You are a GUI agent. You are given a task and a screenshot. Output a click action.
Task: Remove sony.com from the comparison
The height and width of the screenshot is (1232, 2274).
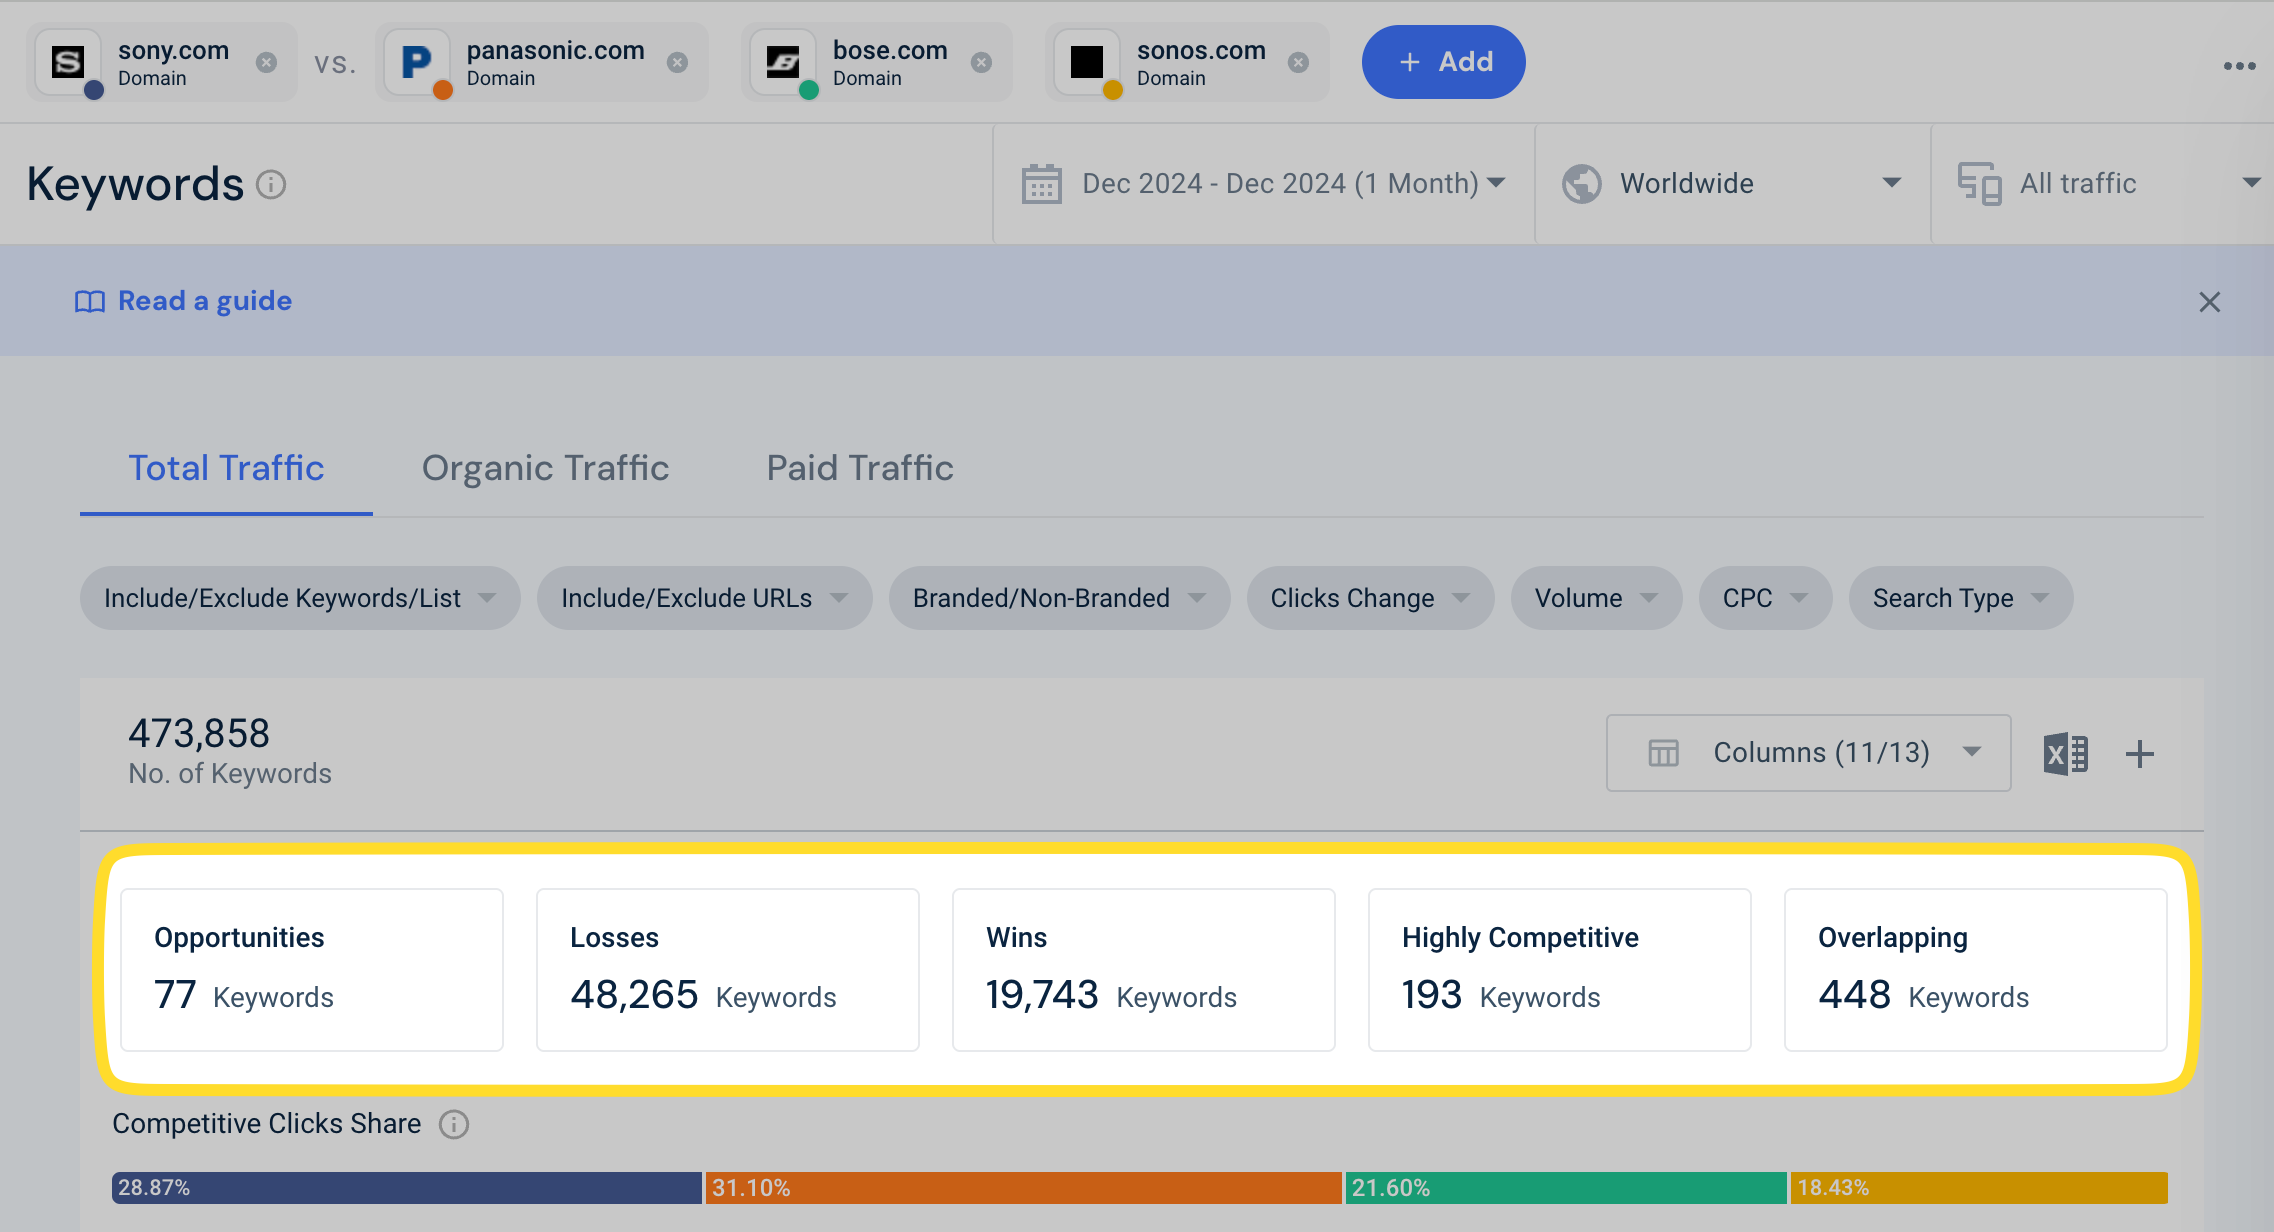(x=266, y=62)
